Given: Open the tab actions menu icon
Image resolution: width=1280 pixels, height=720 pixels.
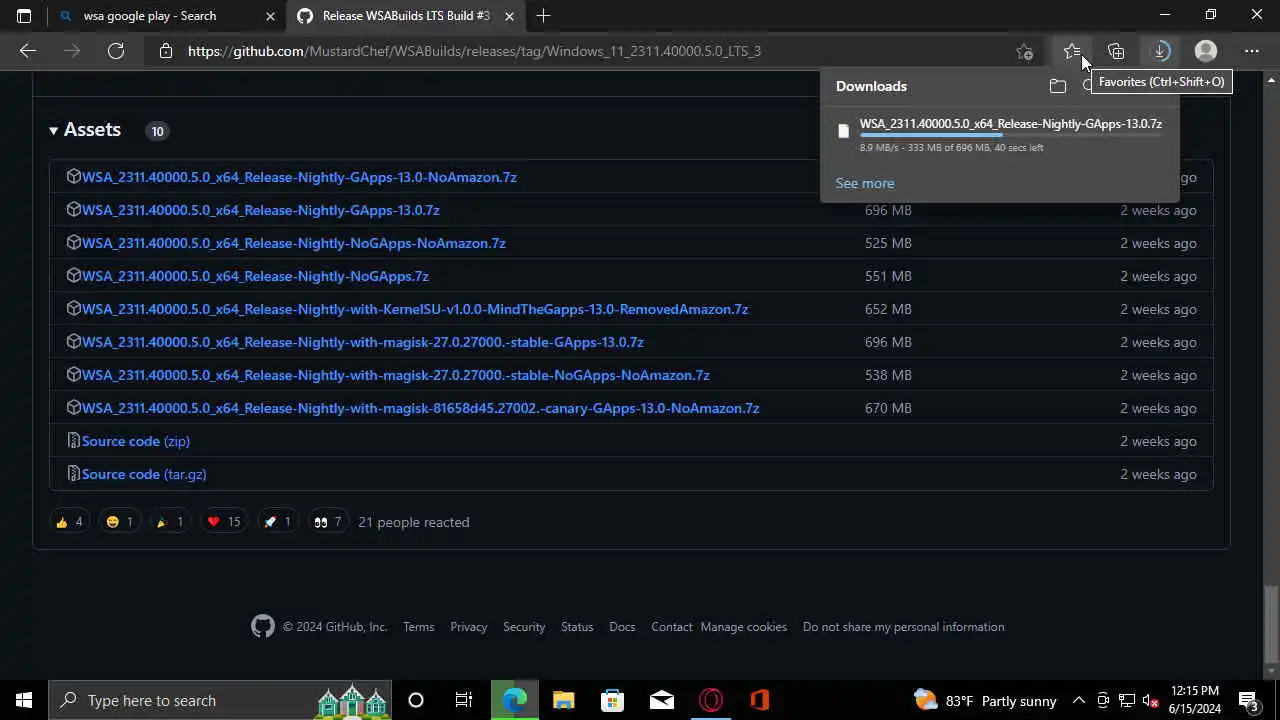Looking at the screenshot, I should [24, 16].
